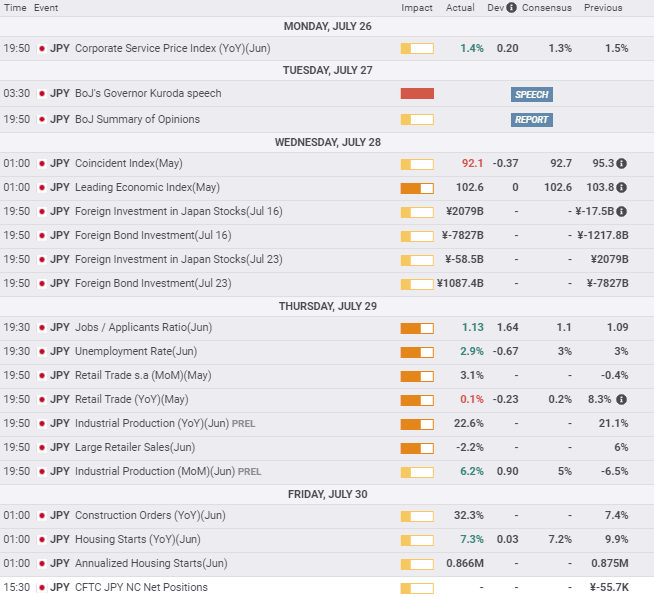654x597 pixels.
Task: Click the info icon beside Dev column header
Action: point(511,8)
